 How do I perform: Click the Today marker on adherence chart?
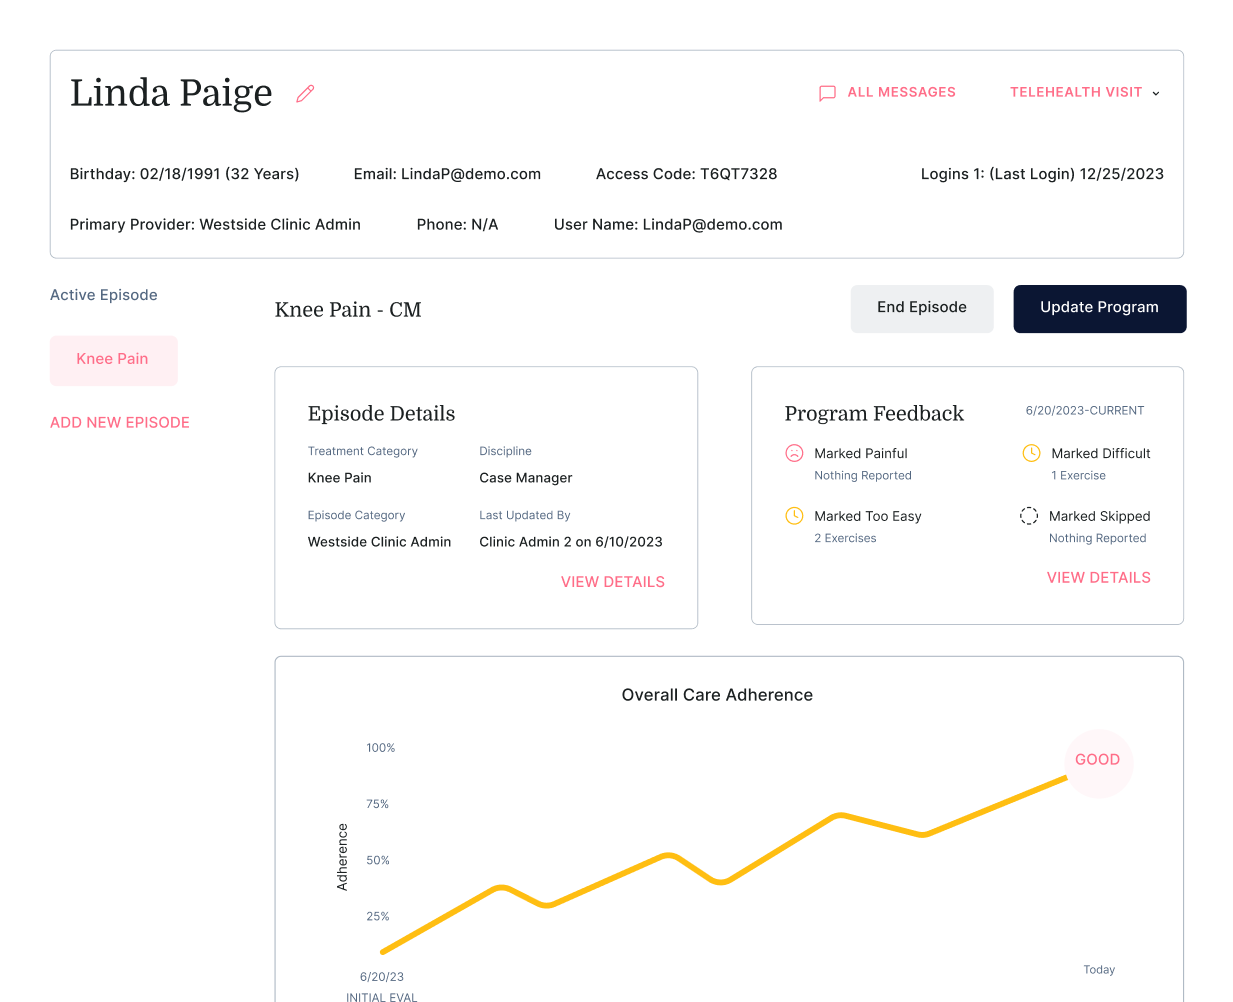1098,970
